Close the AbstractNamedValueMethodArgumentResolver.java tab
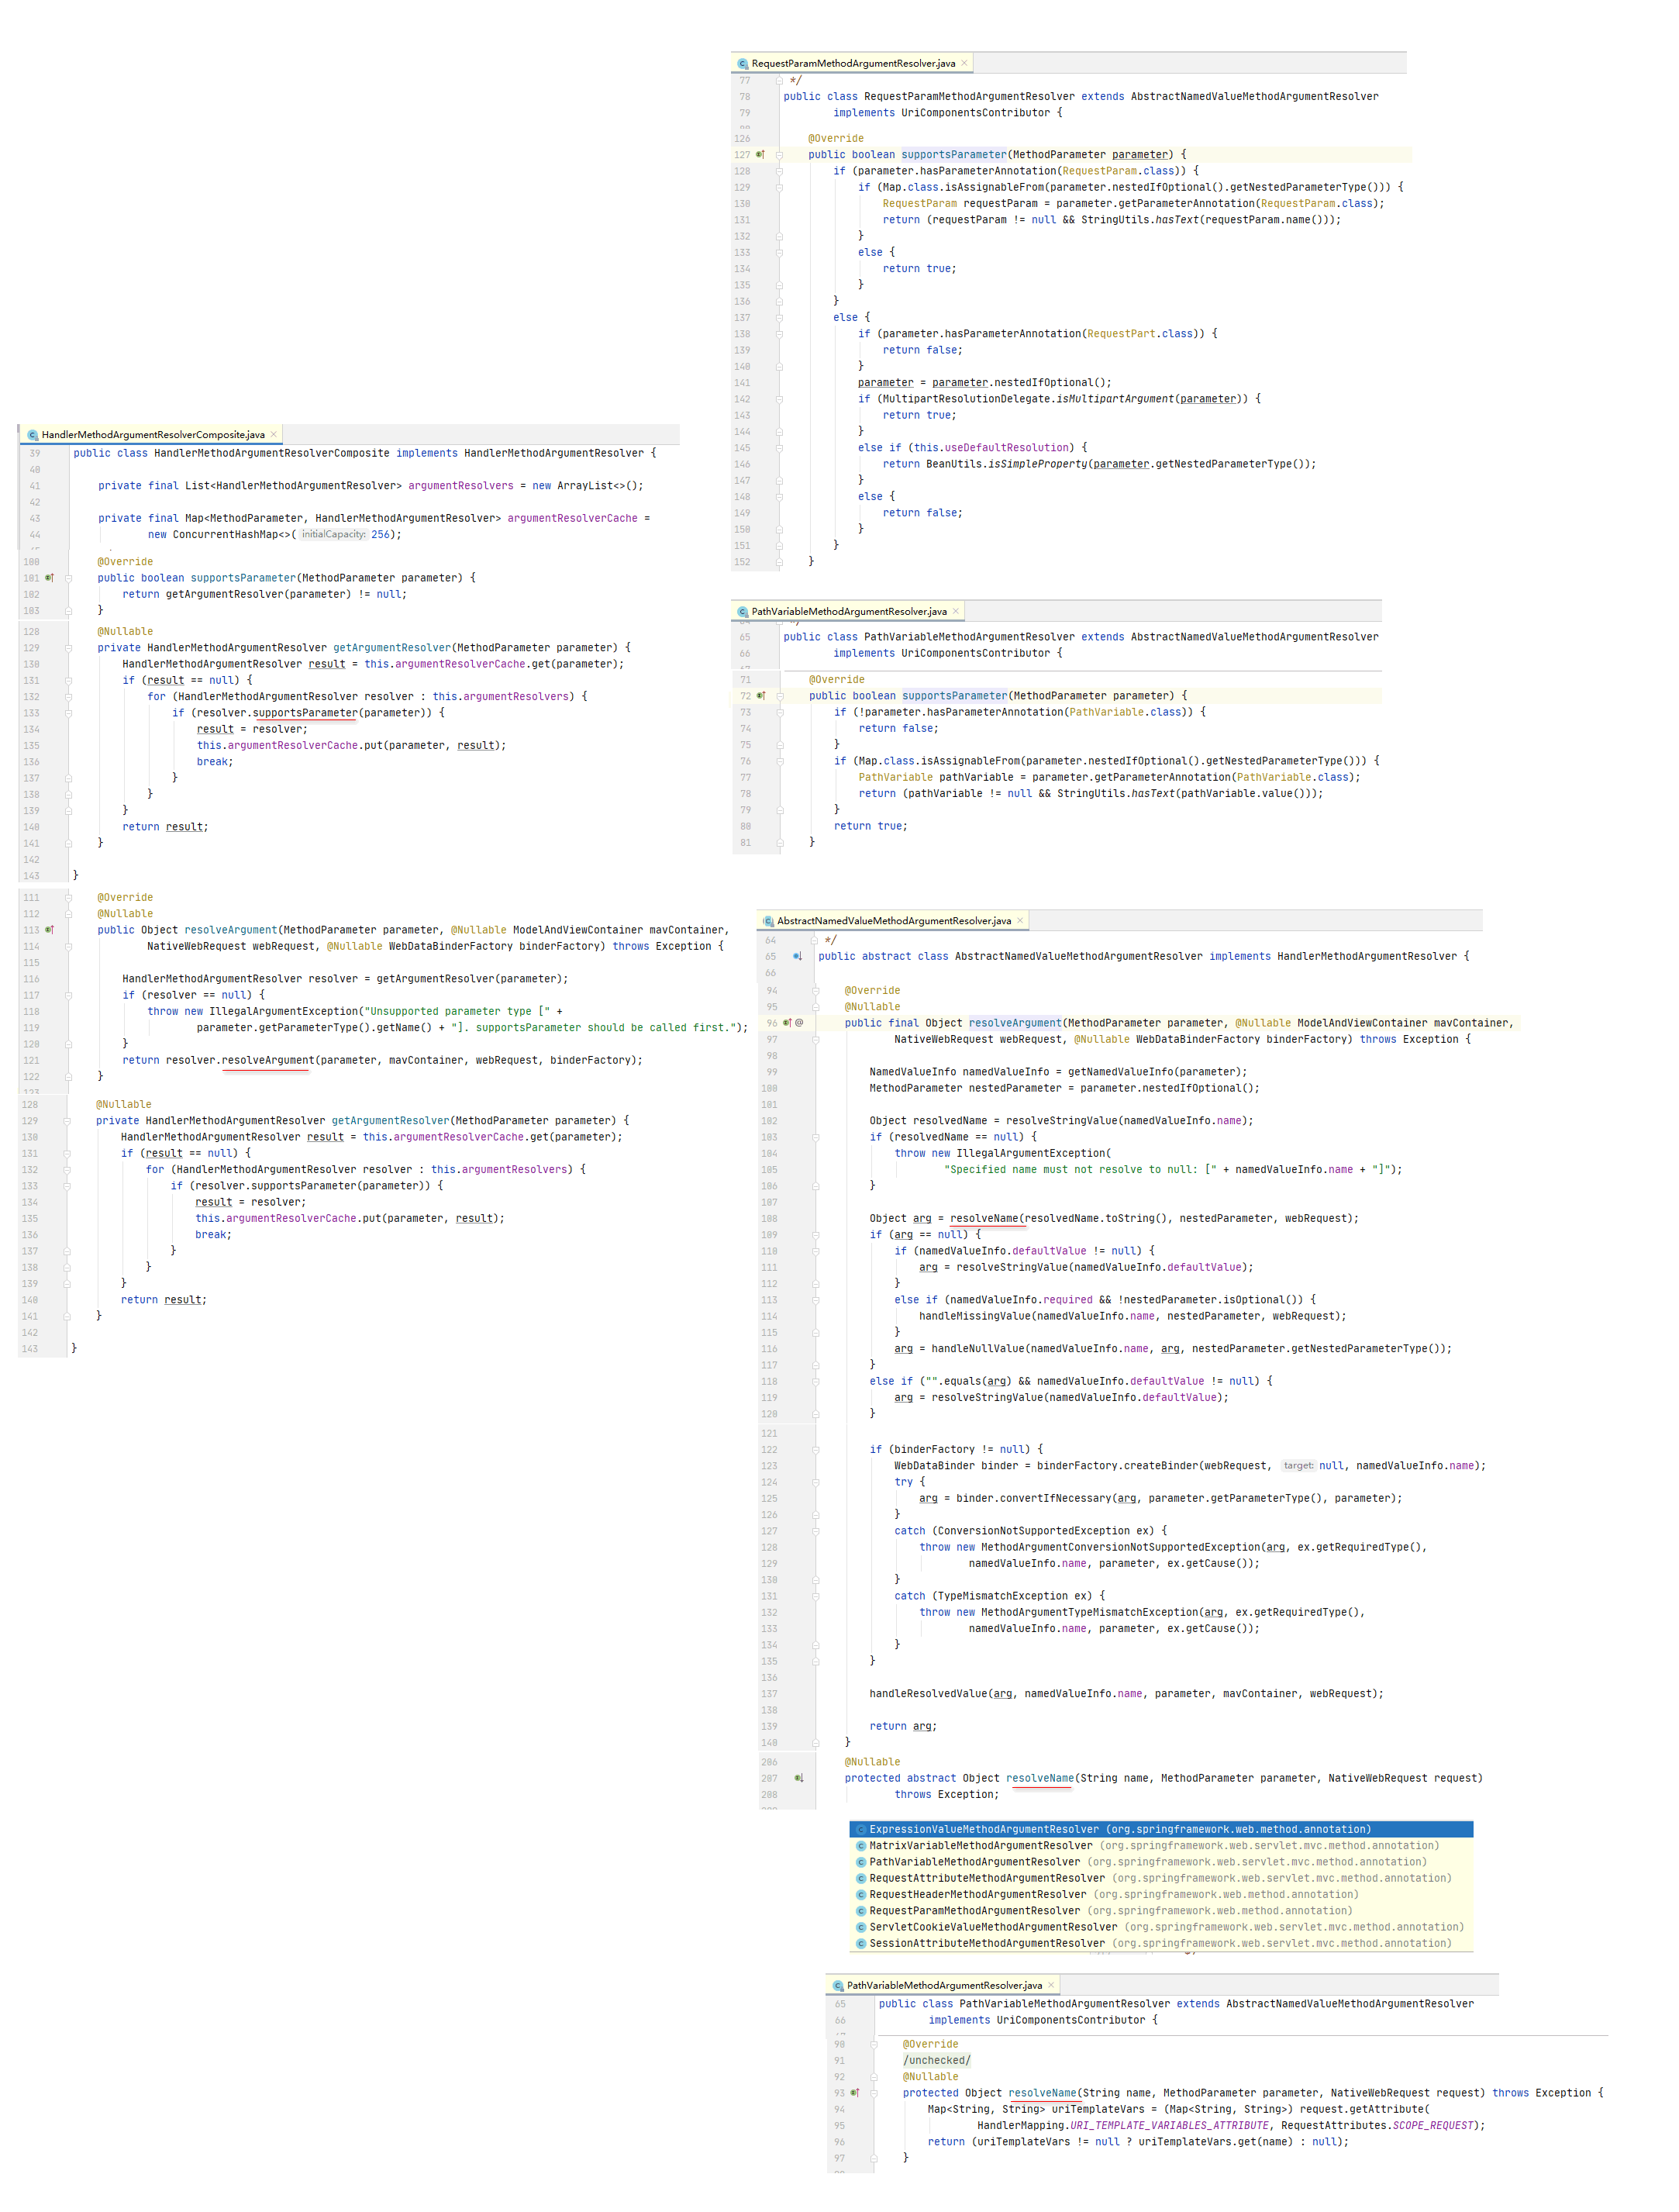The image size is (1679, 2212). tap(1020, 920)
